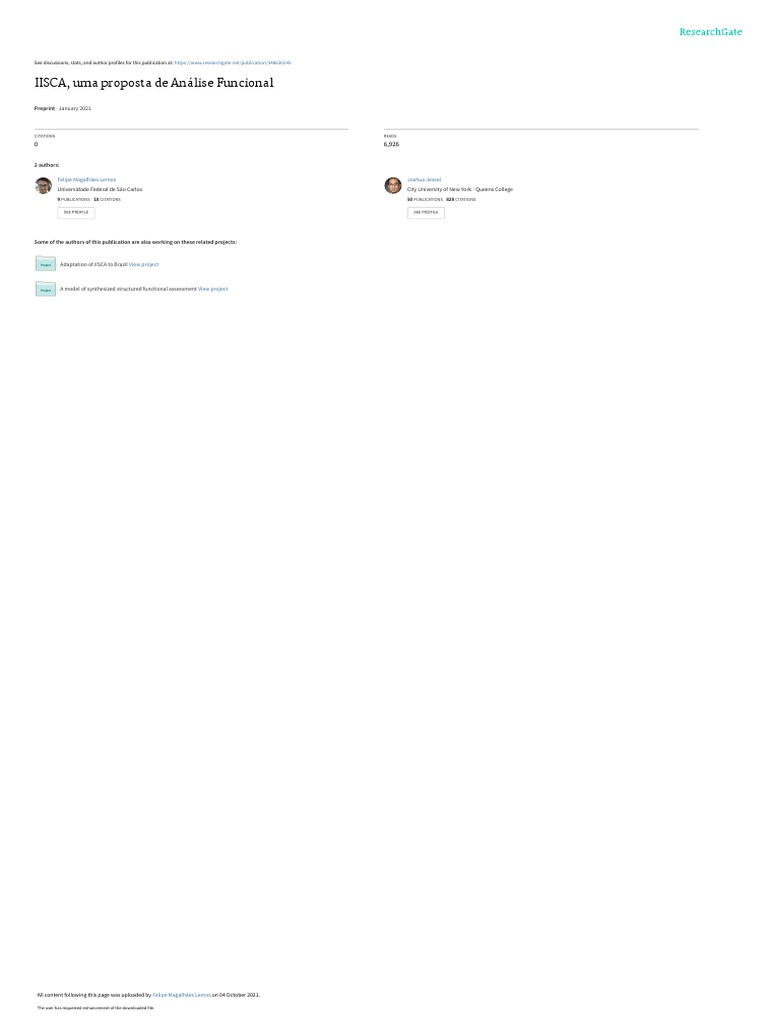The image size is (768, 1024).
Task: Open Joshua Jessel author name link
Action: (424, 180)
